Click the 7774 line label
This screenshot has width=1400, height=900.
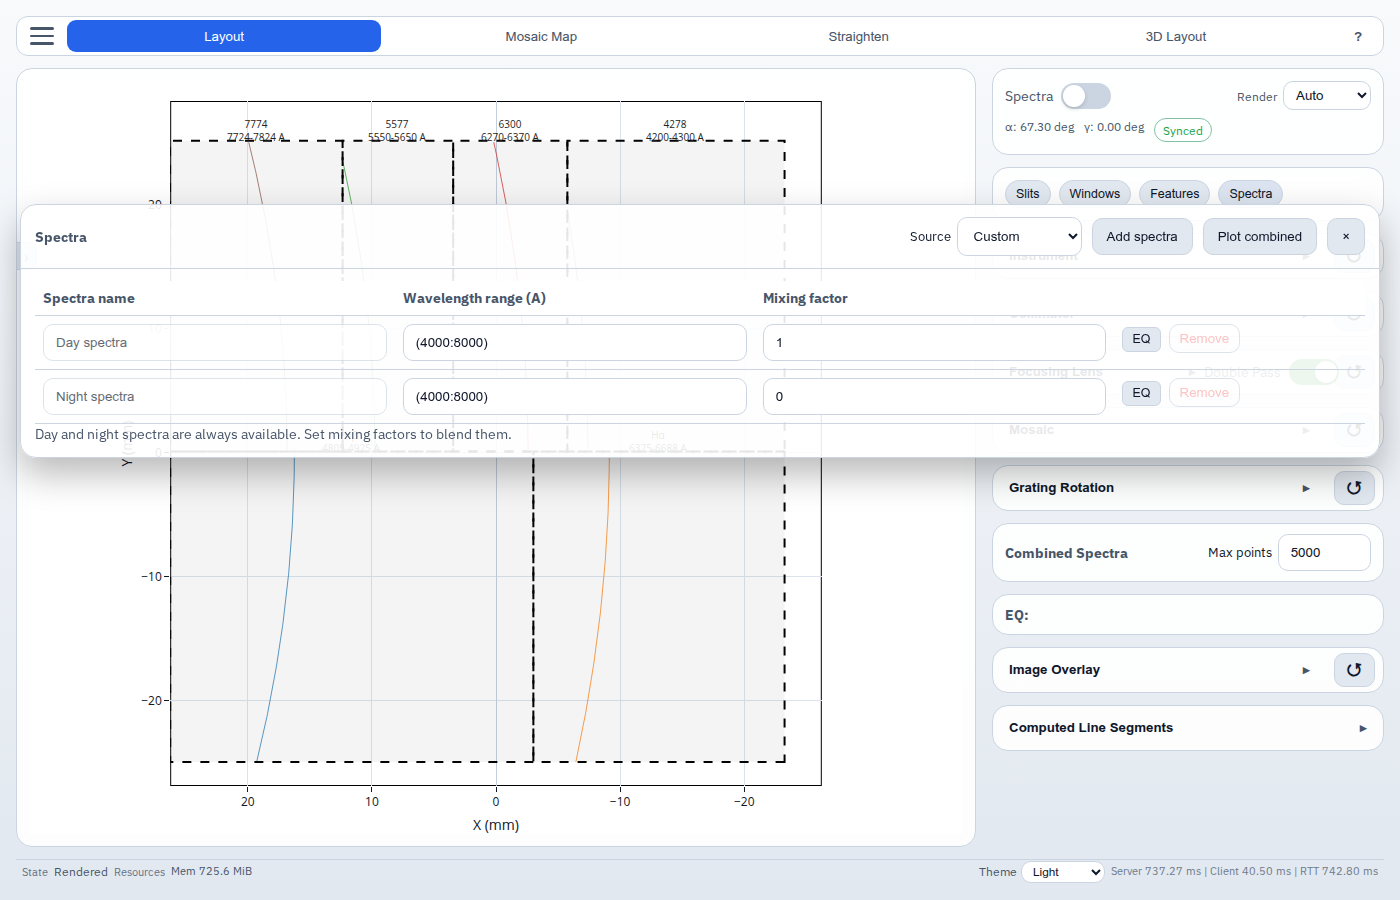click(x=256, y=124)
